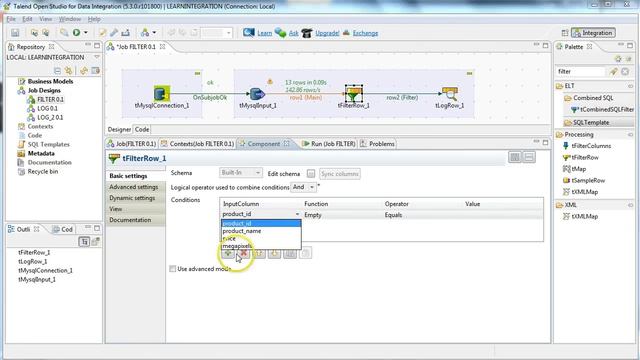Viewport: 640px width, 360px height.
Task: Click the Edit schema ellipsis button
Action: pos(311,174)
